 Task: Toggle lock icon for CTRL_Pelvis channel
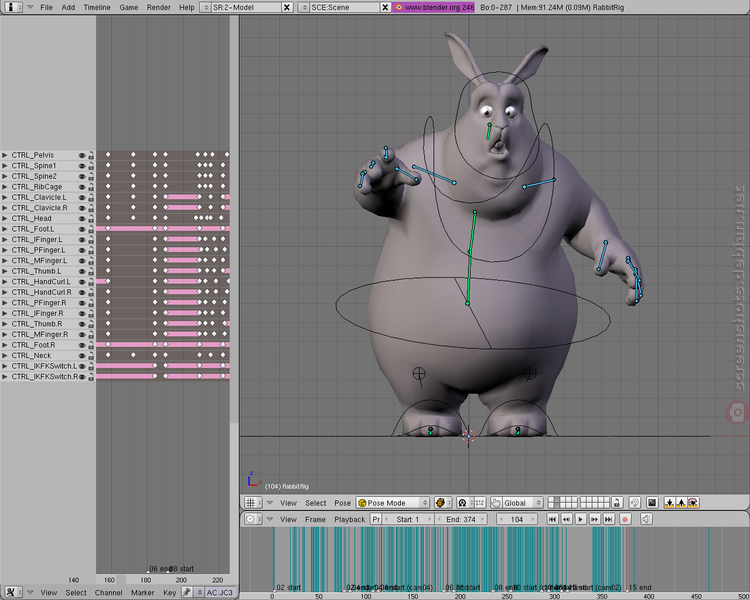91,156
